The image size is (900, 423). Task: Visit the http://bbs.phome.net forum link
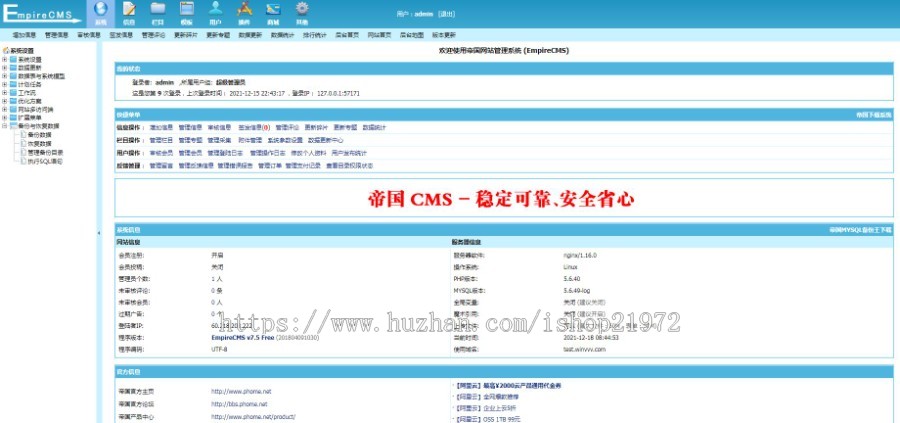pyautogui.click(x=238, y=404)
